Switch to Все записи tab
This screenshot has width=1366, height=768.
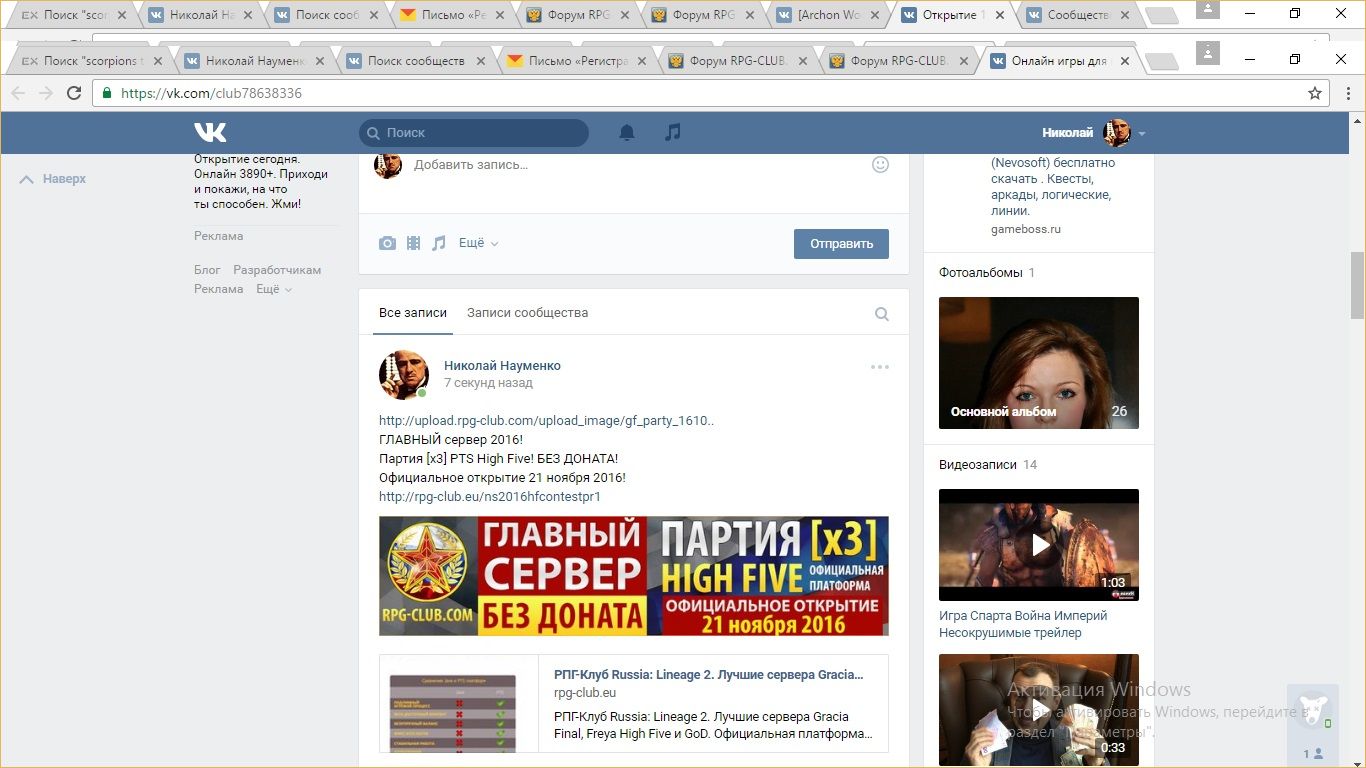click(x=413, y=313)
